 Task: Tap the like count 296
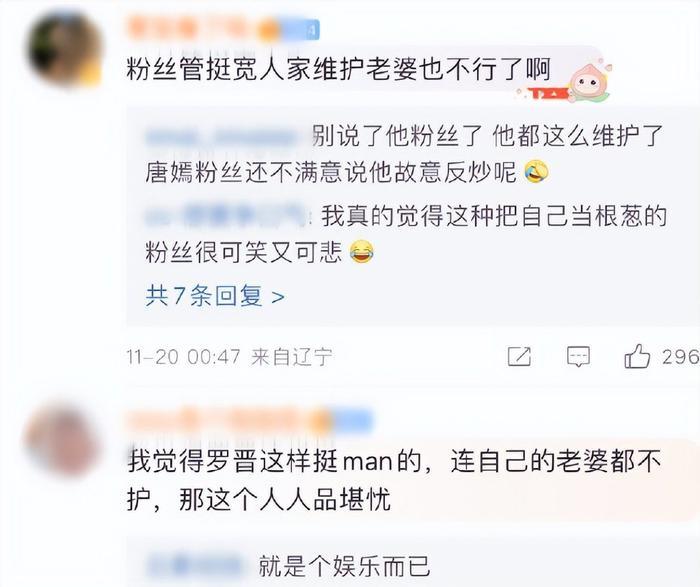coord(681,357)
